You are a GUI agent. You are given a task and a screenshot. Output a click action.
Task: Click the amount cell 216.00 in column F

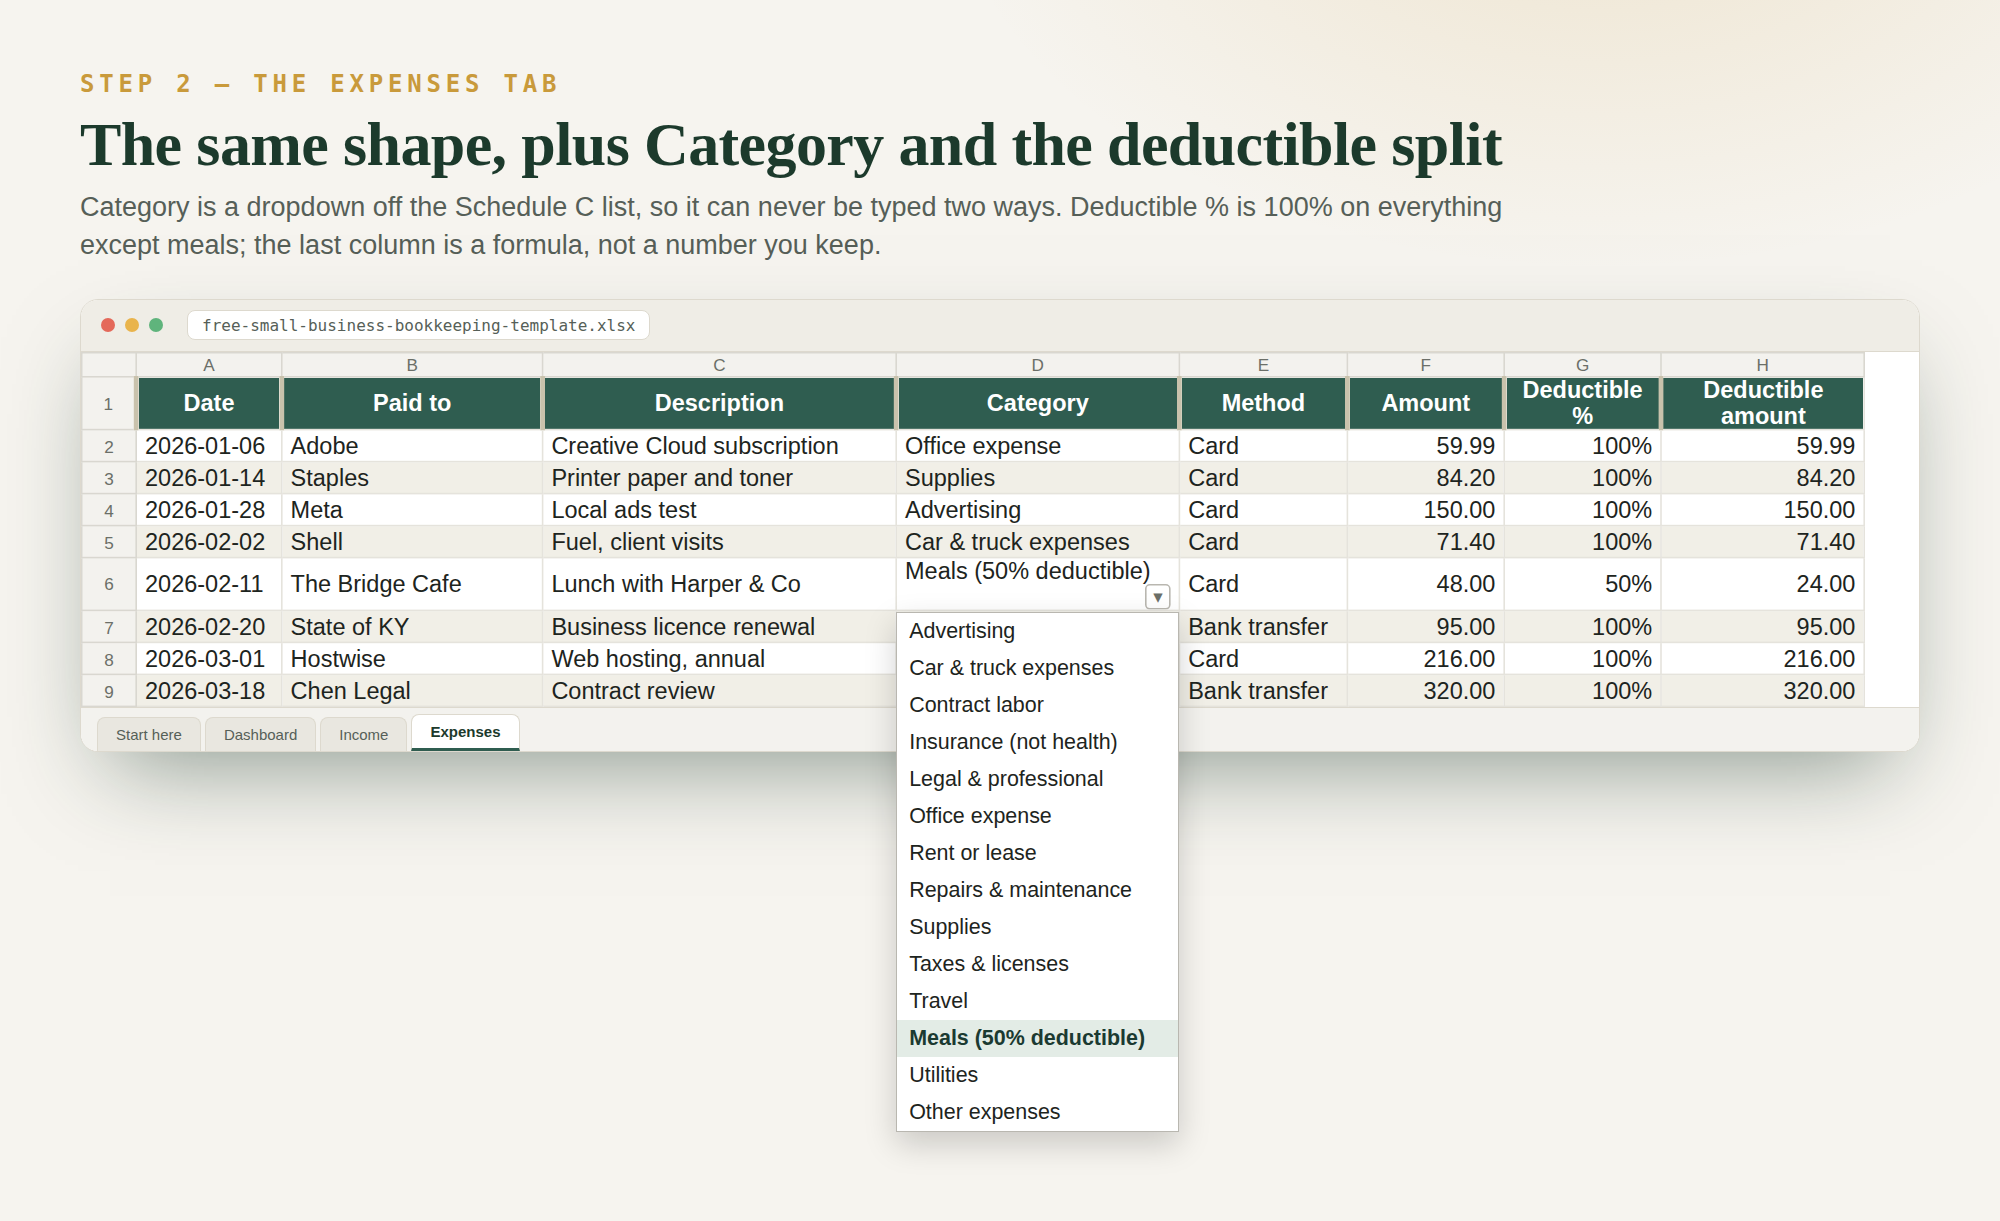1425,659
